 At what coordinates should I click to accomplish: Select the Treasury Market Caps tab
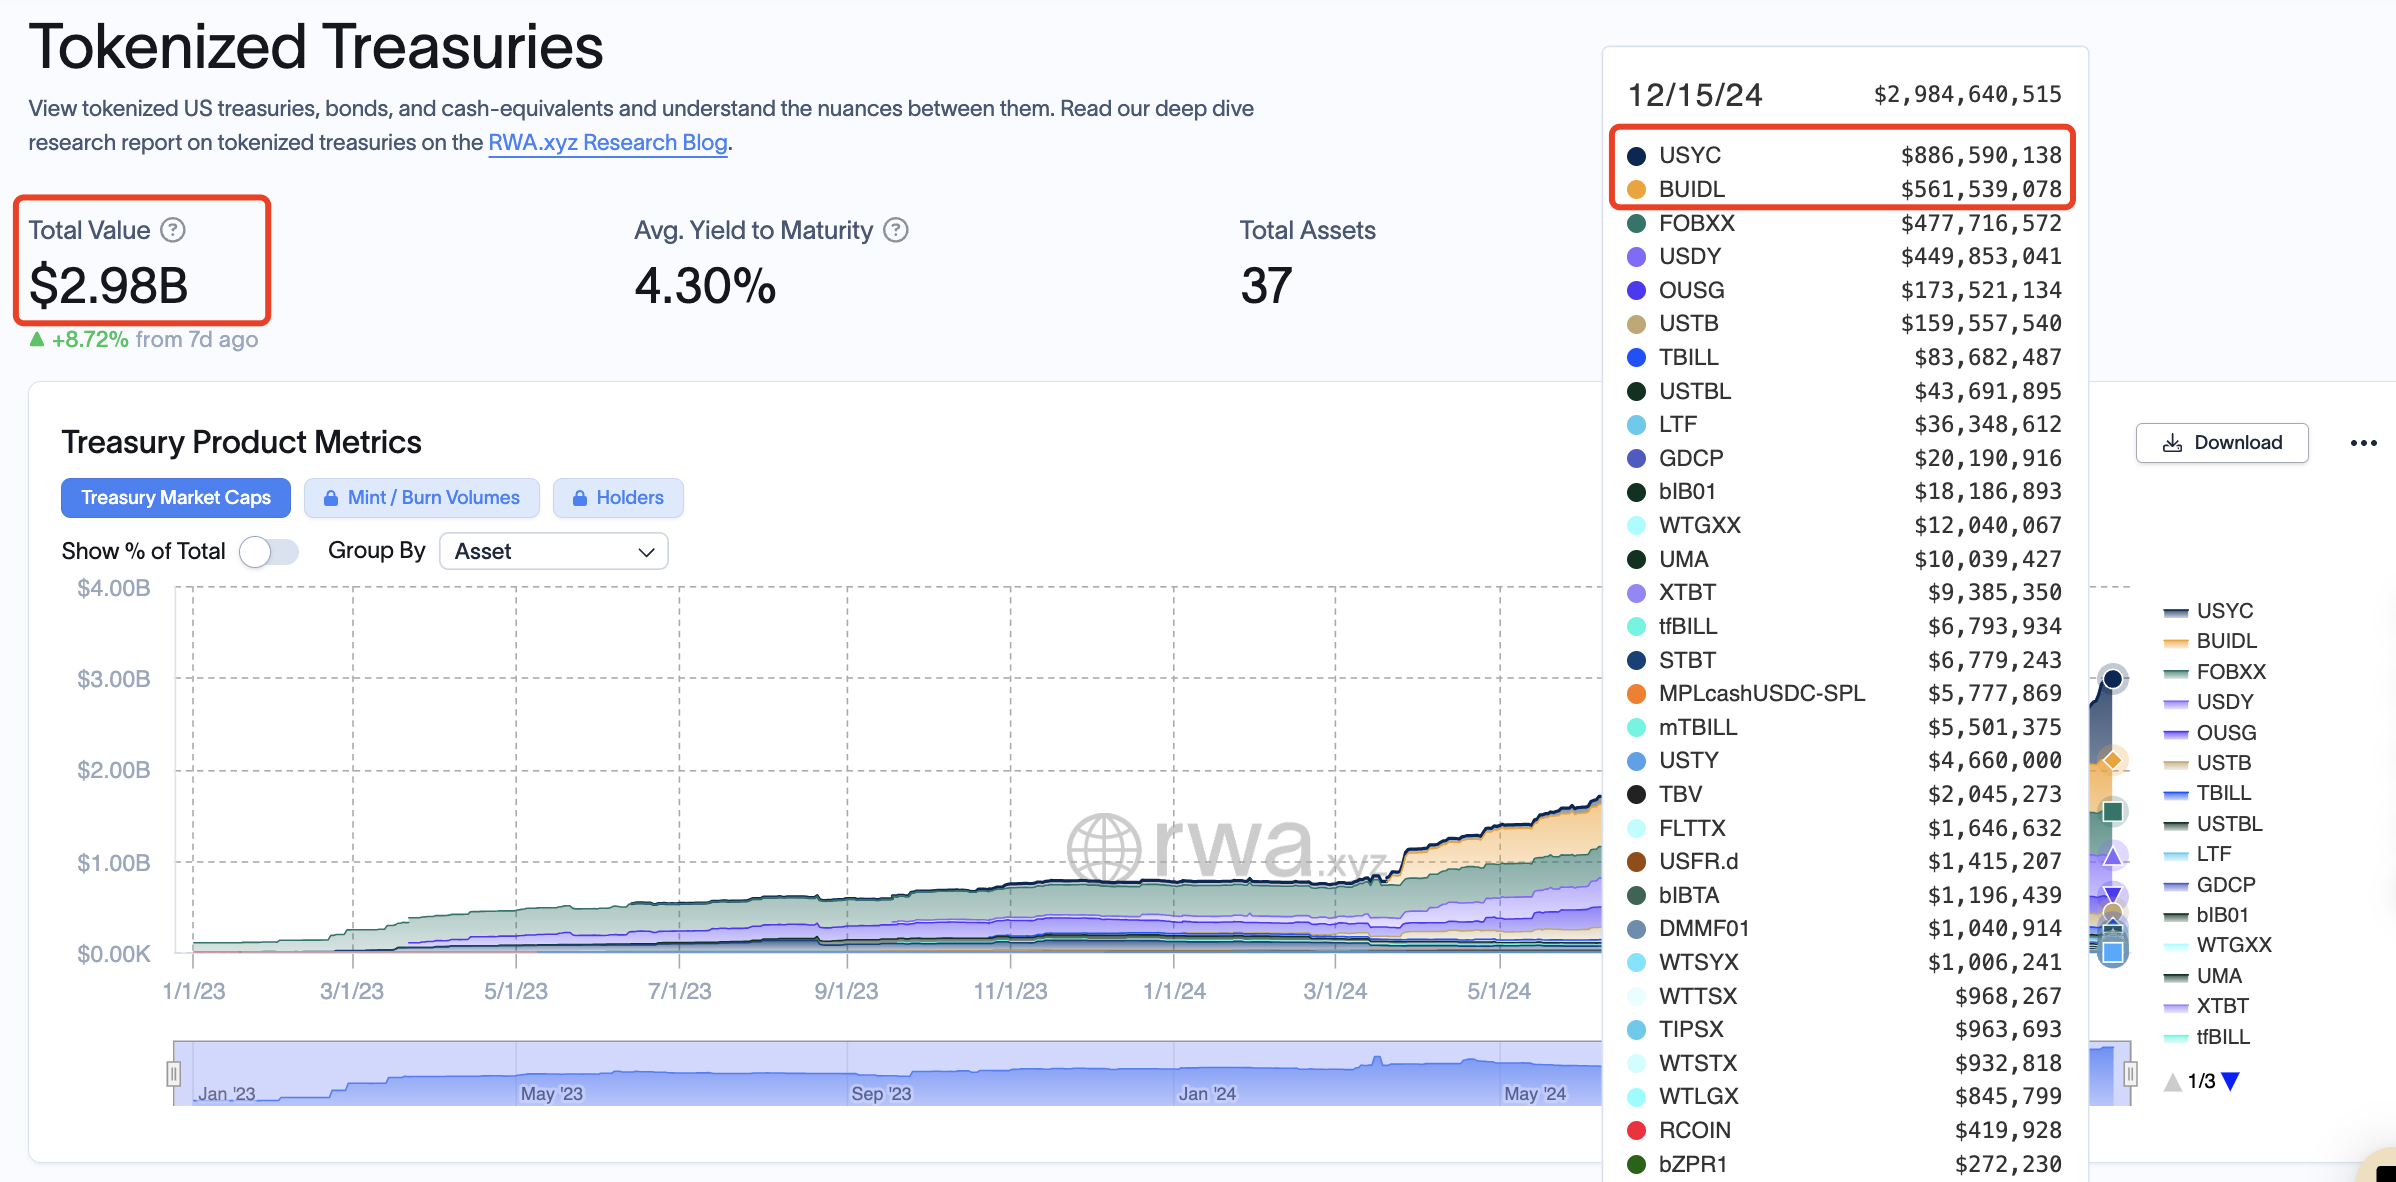(x=176, y=498)
